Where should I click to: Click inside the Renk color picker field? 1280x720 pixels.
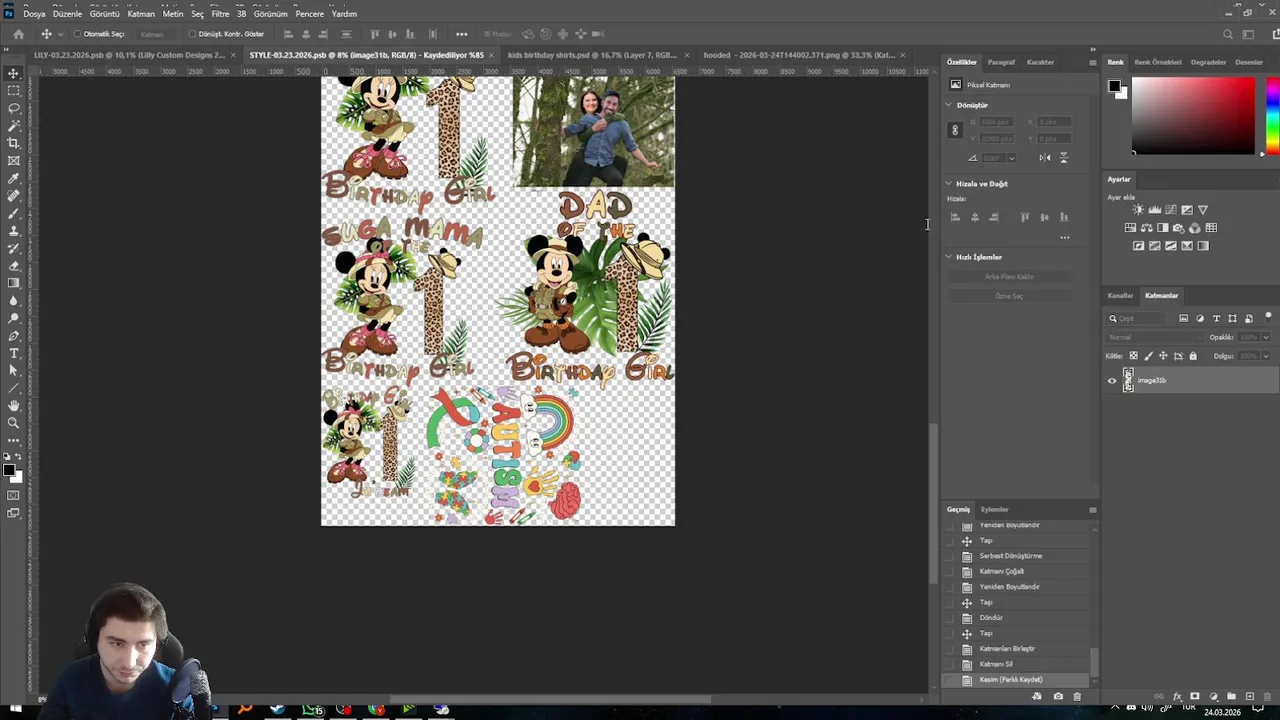coord(1193,116)
